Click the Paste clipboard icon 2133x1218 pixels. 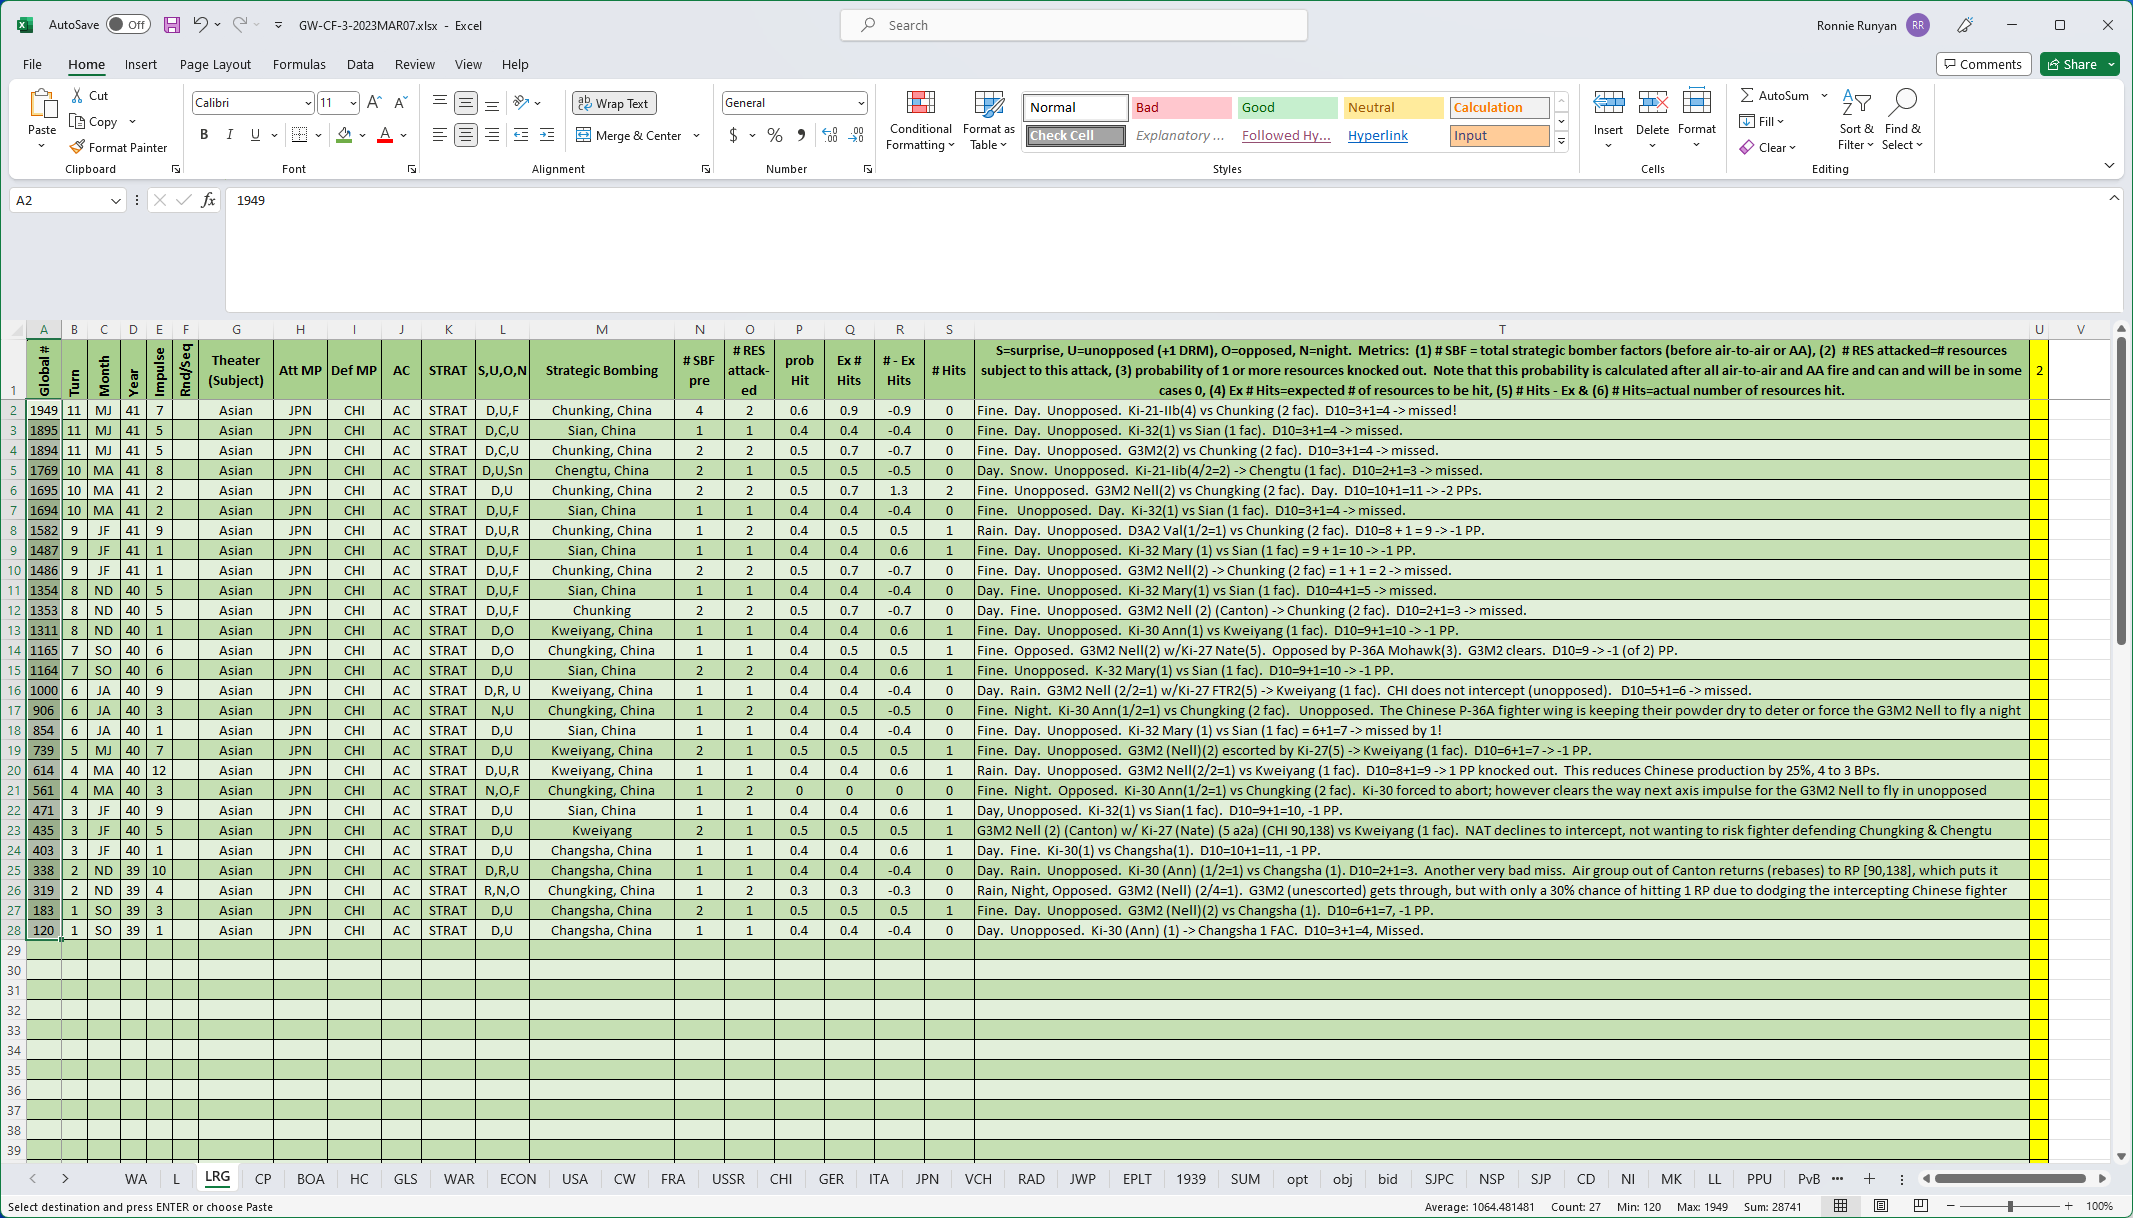tap(42, 103)
